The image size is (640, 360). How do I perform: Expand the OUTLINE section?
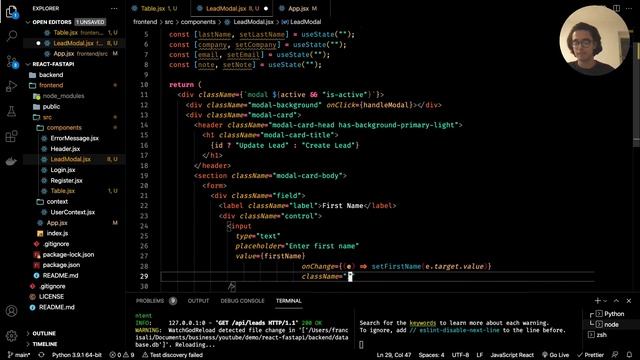click(44, 333)
